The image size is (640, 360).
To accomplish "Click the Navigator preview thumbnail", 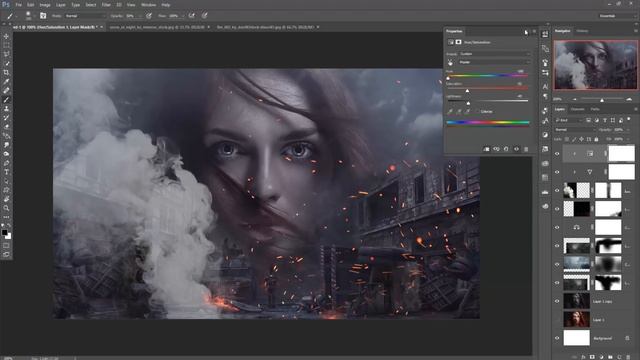I will pyautogui.click(x=596, y=65).
